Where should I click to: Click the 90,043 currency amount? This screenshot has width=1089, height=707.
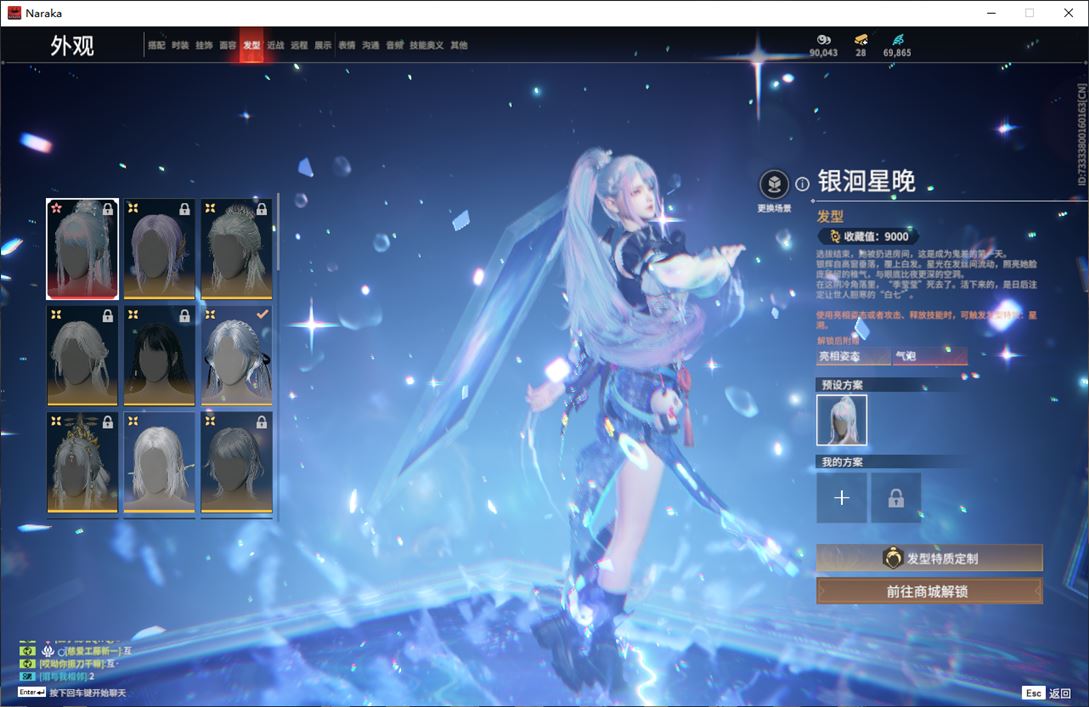tap(824, 53)
